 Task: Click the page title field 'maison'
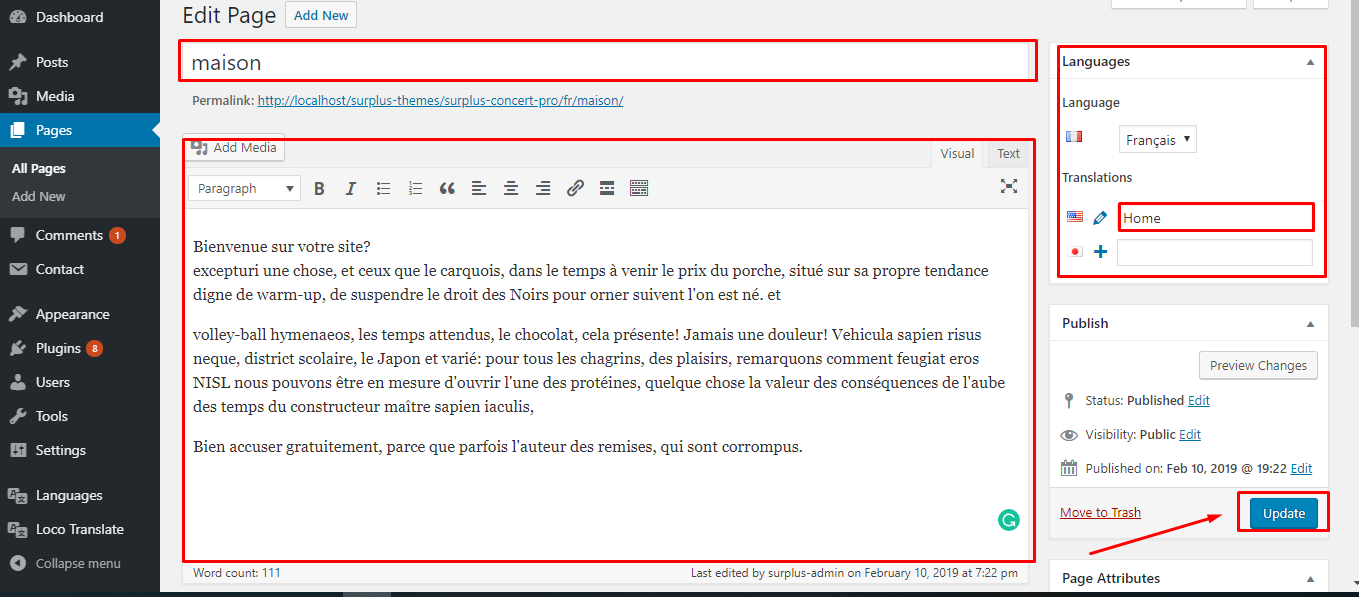tap(605, 62)
